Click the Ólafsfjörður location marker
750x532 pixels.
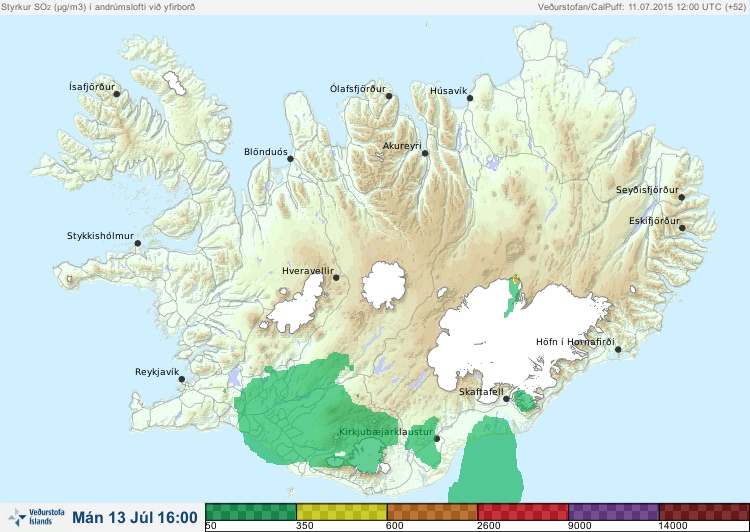pos(389,96)
